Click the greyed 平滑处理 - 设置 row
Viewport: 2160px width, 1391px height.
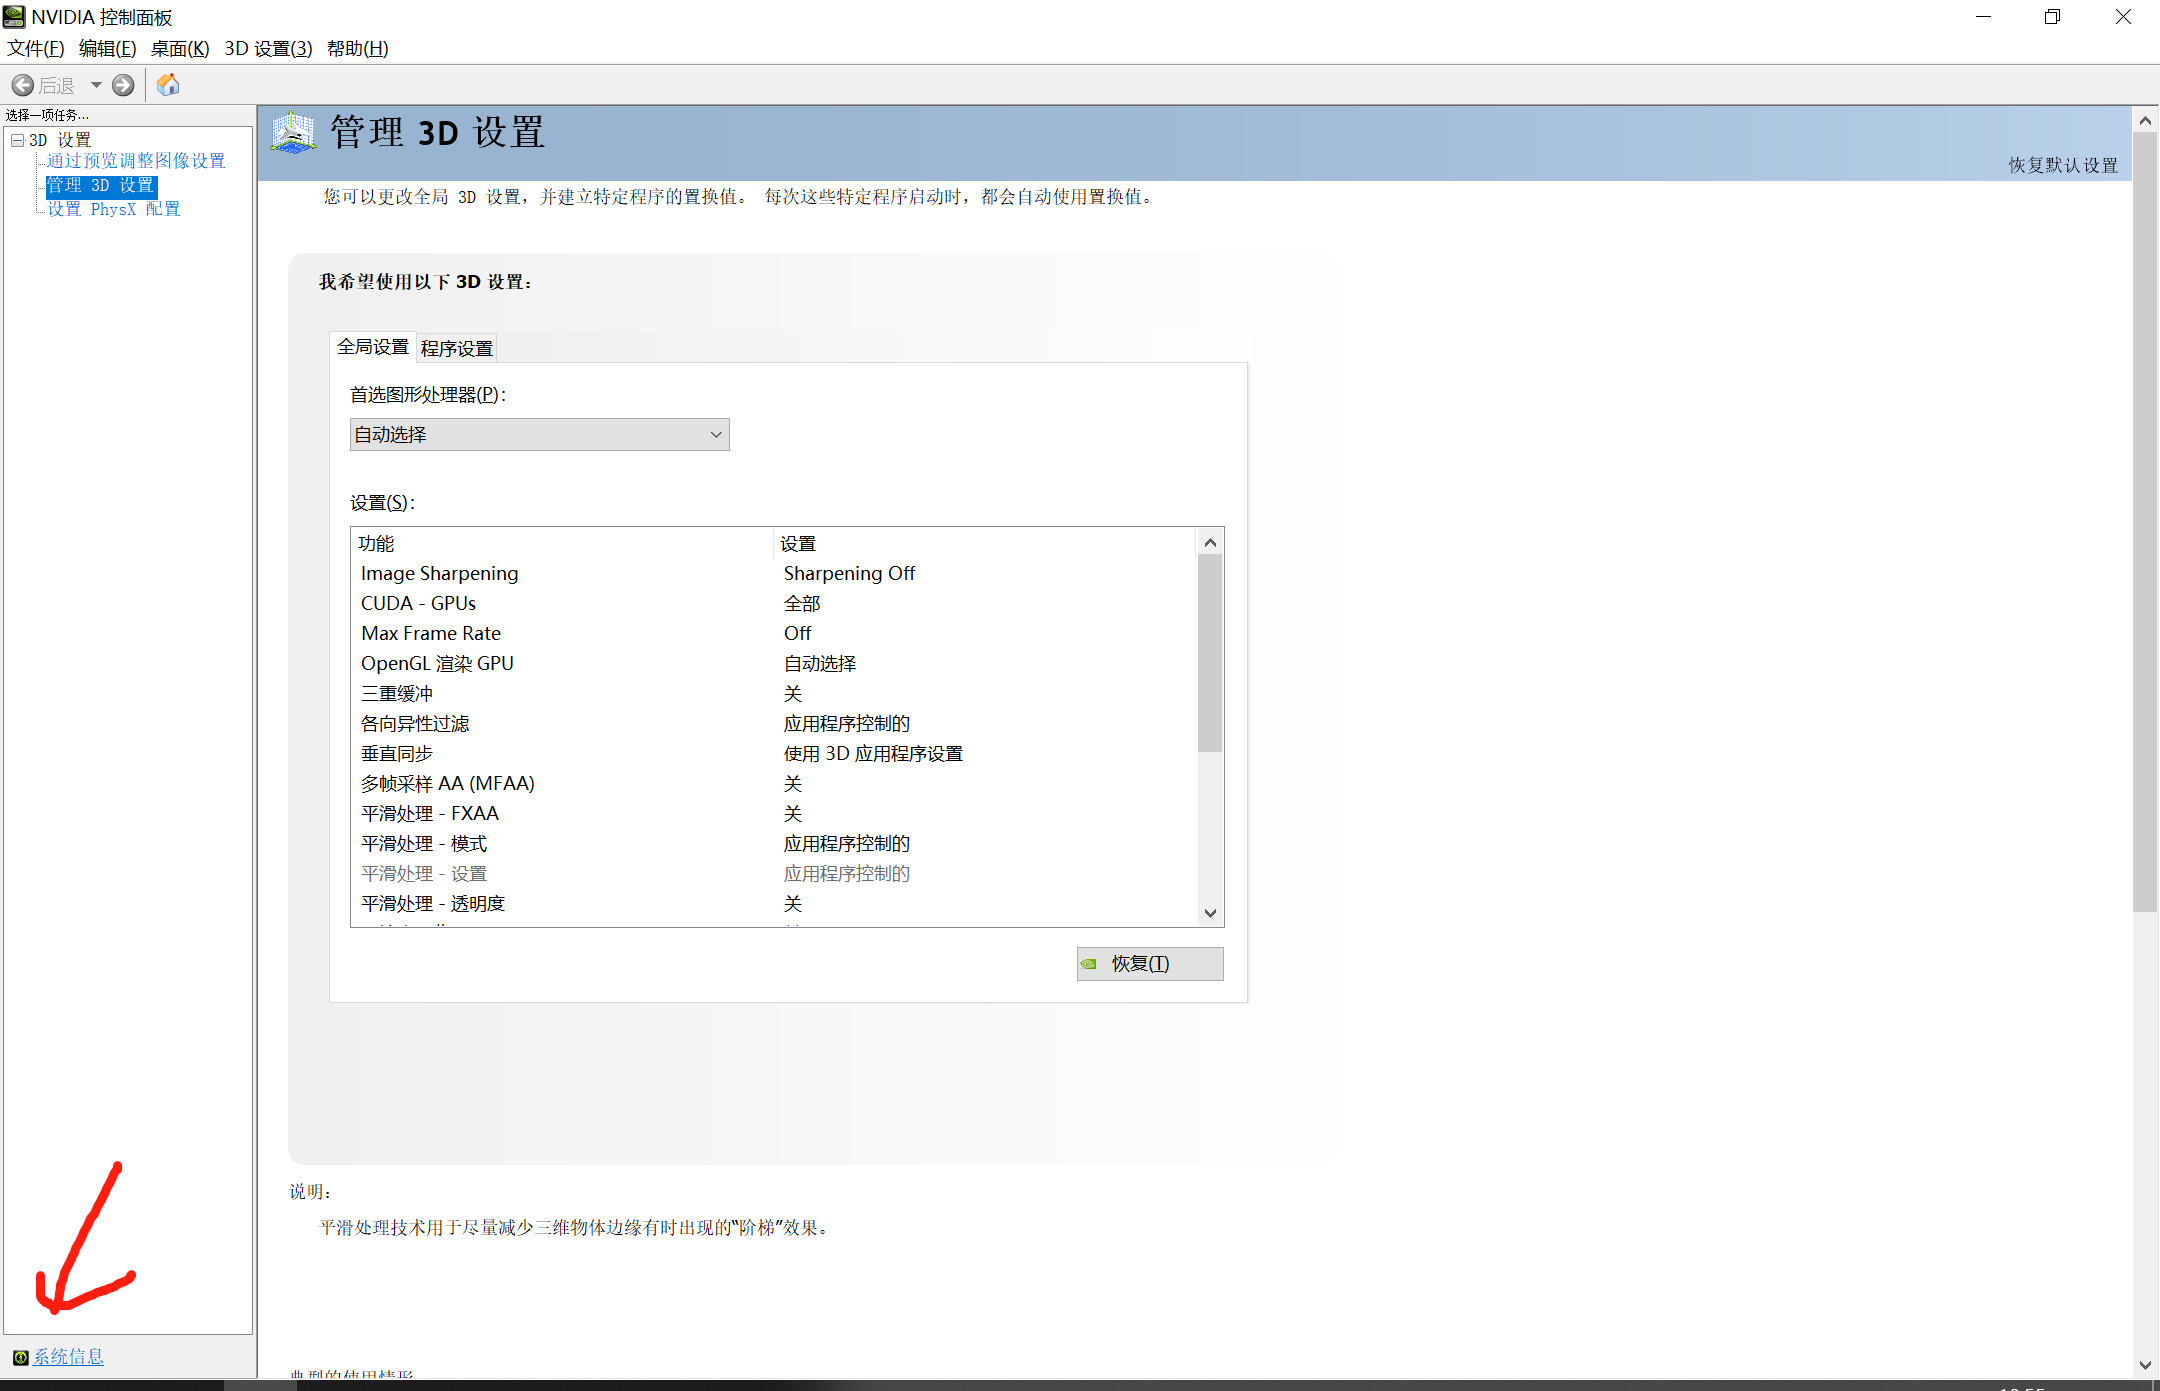[774, 873]
